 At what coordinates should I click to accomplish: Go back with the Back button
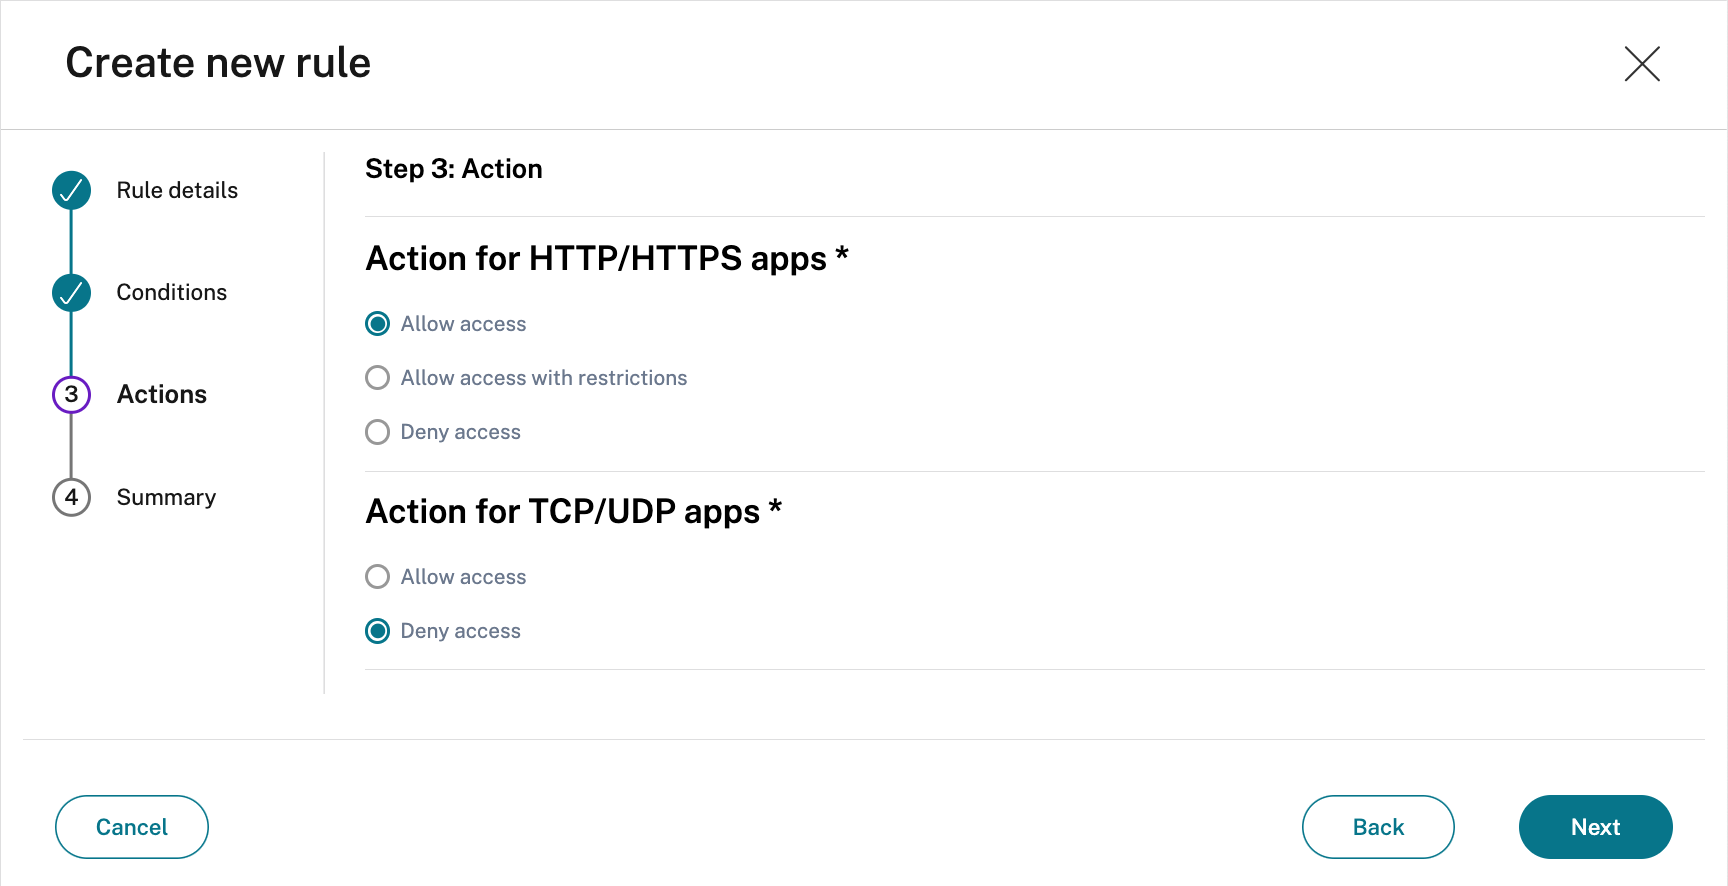pyautogui.click(x=1377, y=827)
